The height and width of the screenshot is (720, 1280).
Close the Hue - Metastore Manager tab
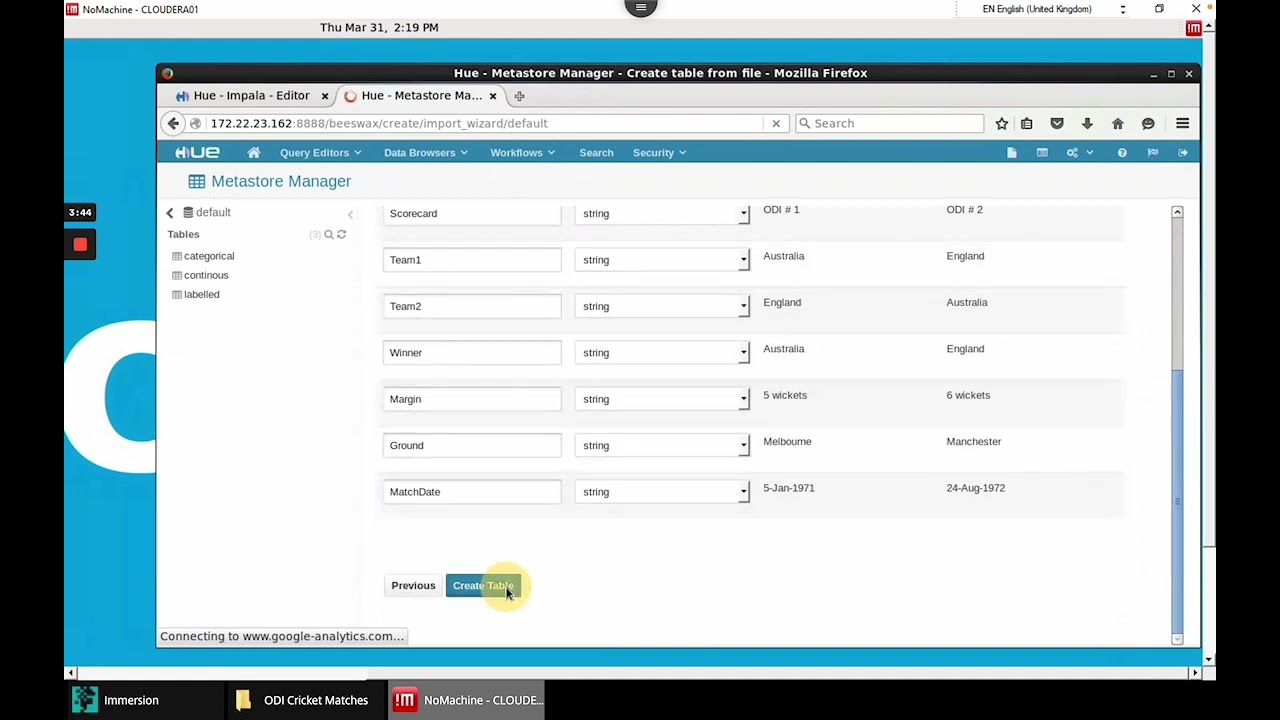click(x=492, y=96)
